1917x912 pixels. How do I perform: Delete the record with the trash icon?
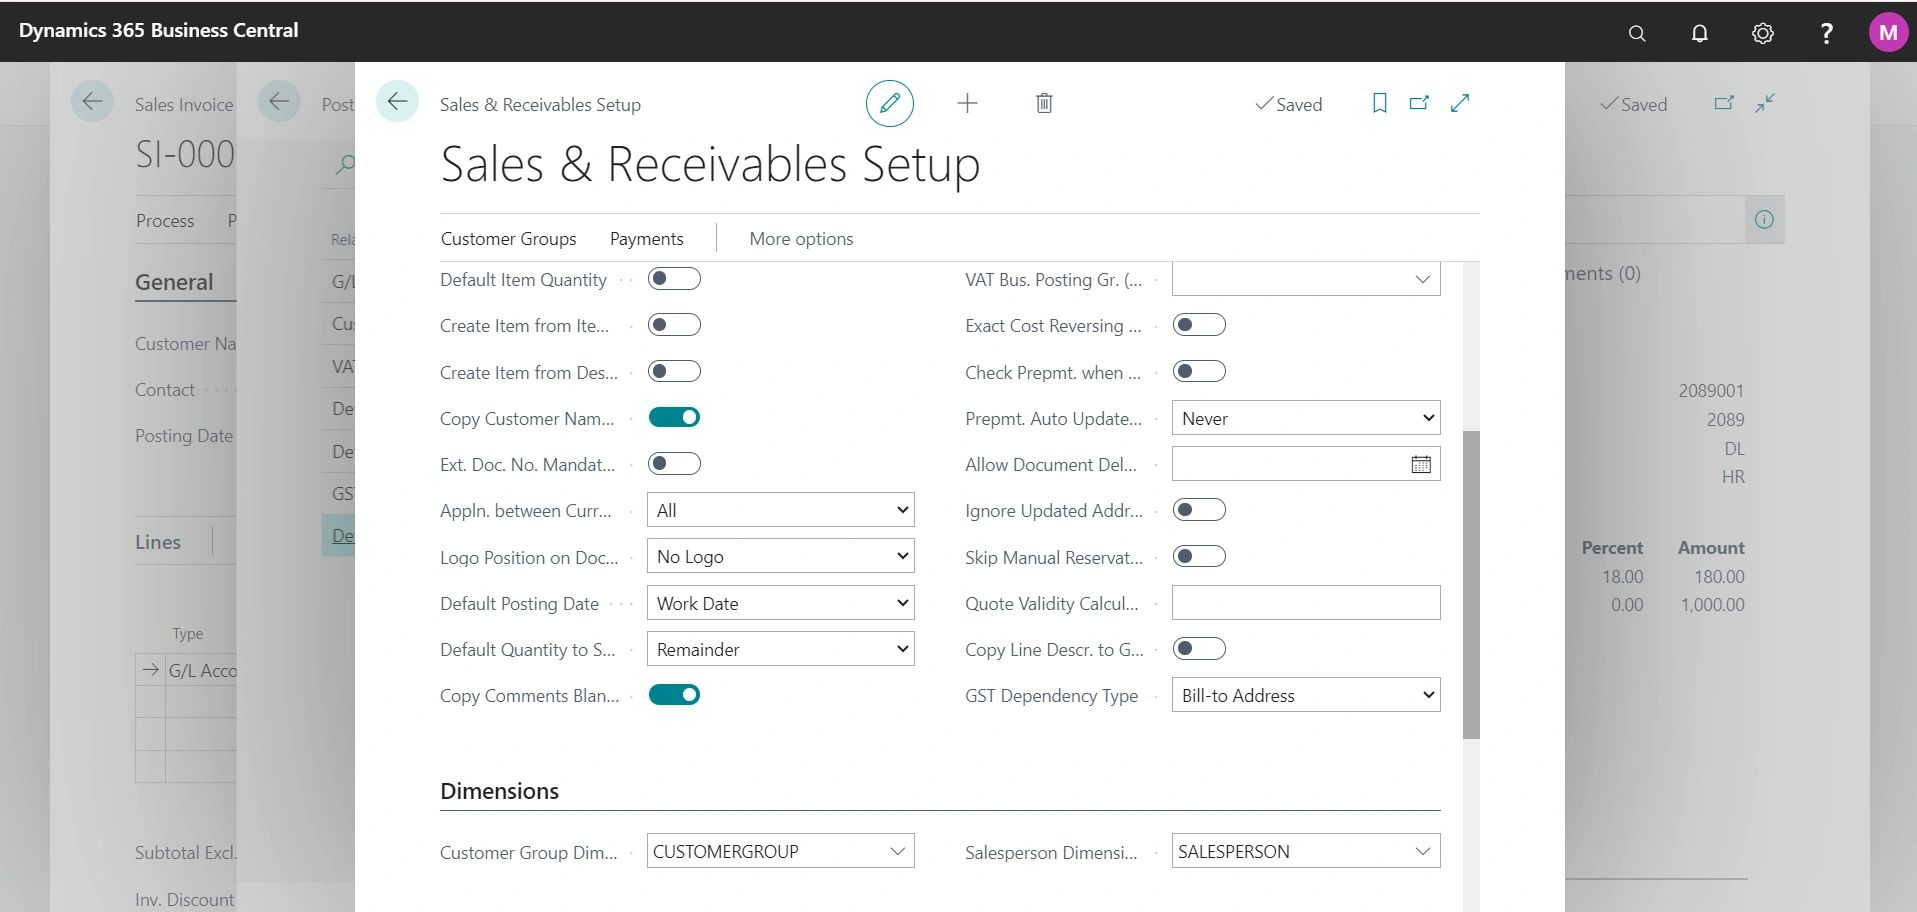[1043, 102]
